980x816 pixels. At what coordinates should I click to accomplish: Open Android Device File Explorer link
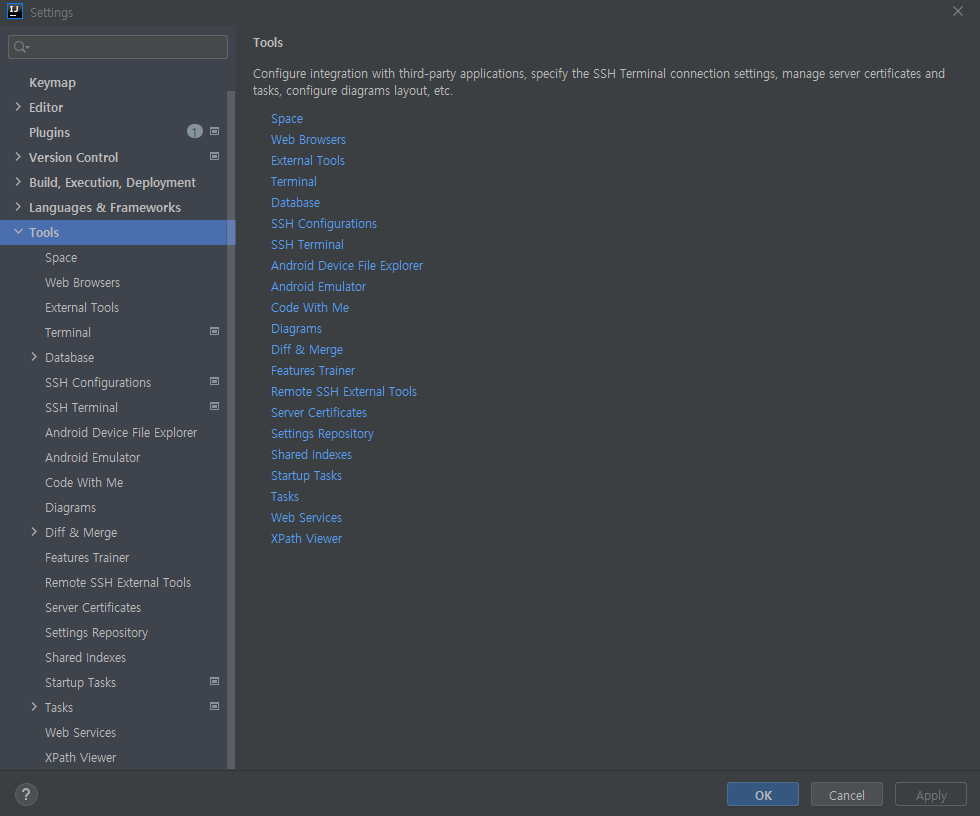click(x=347, y=266)
